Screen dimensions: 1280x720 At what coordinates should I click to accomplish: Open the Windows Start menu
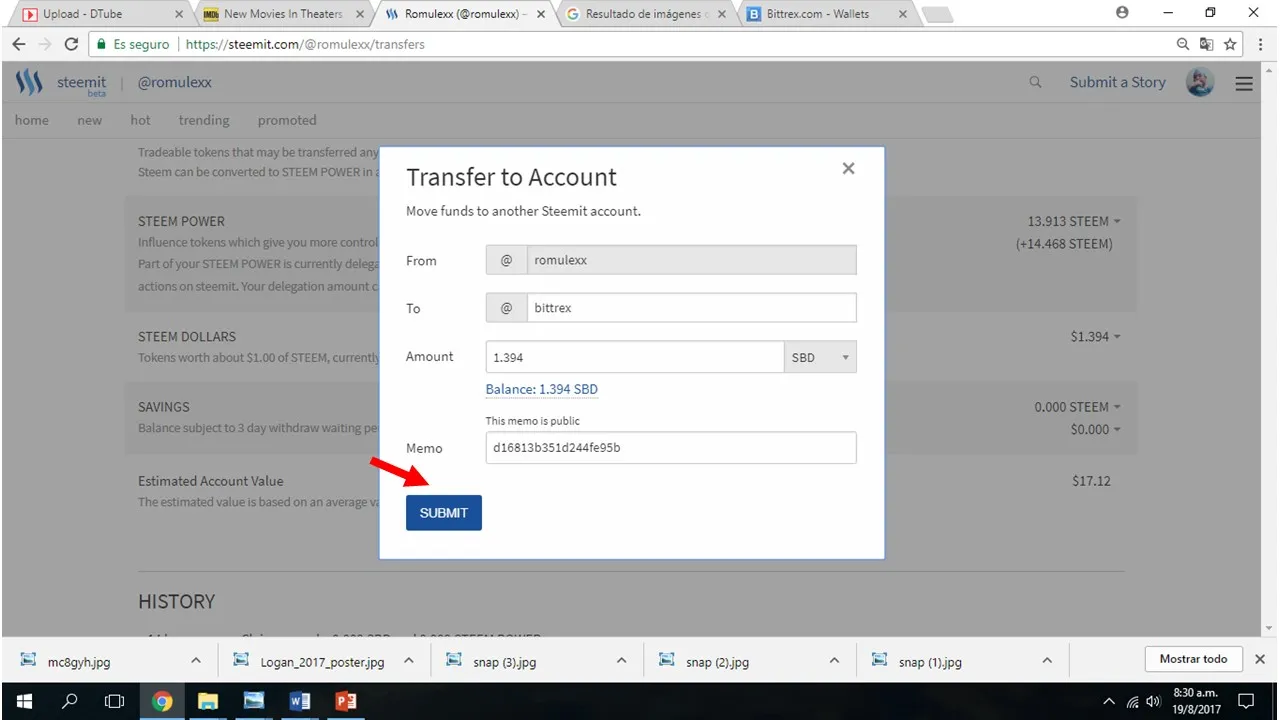point(23,701)
